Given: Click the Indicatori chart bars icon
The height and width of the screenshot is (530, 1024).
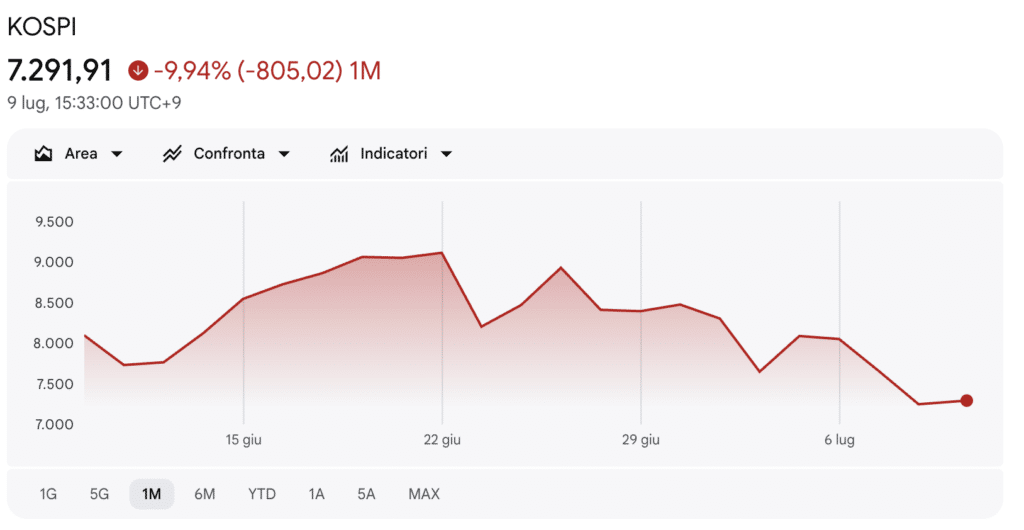Looking at the screenshot, I should tap(339, 154).
